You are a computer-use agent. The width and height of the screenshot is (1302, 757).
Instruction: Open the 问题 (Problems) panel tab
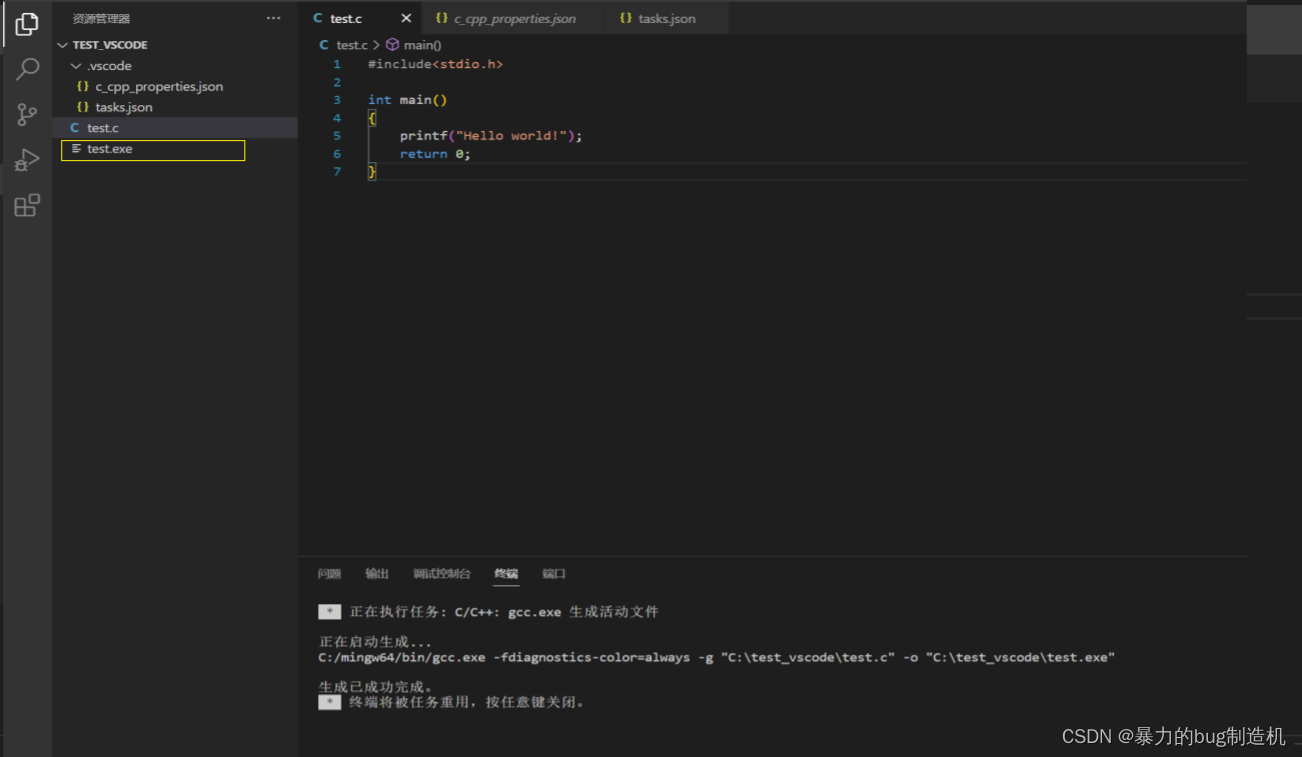point(329,574)
